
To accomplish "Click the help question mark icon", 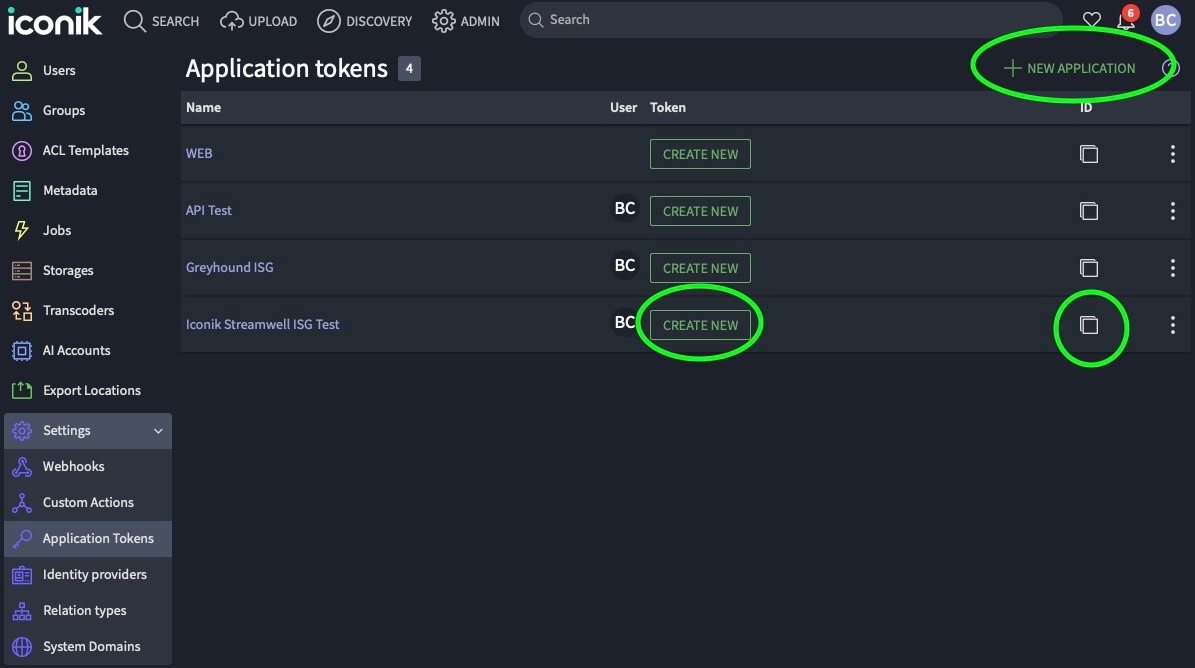I will pos(1171,68).
